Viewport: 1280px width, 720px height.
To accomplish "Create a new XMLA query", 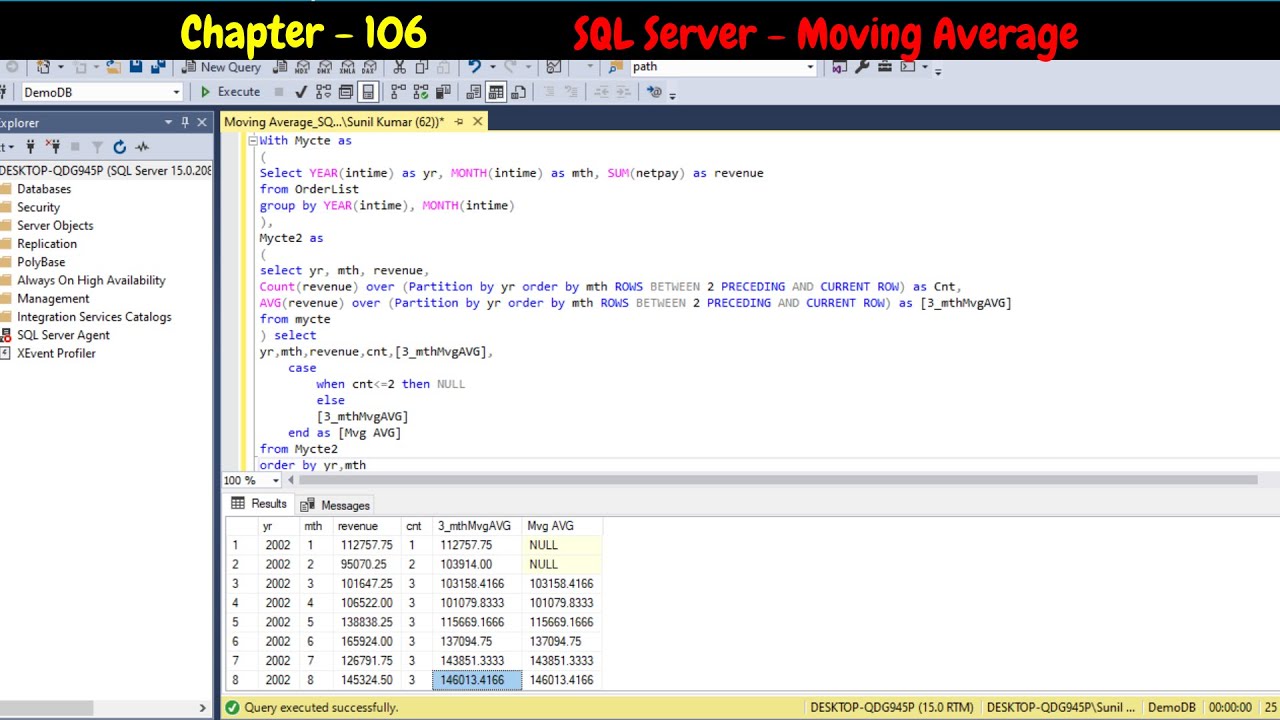I will pos(347,67).
